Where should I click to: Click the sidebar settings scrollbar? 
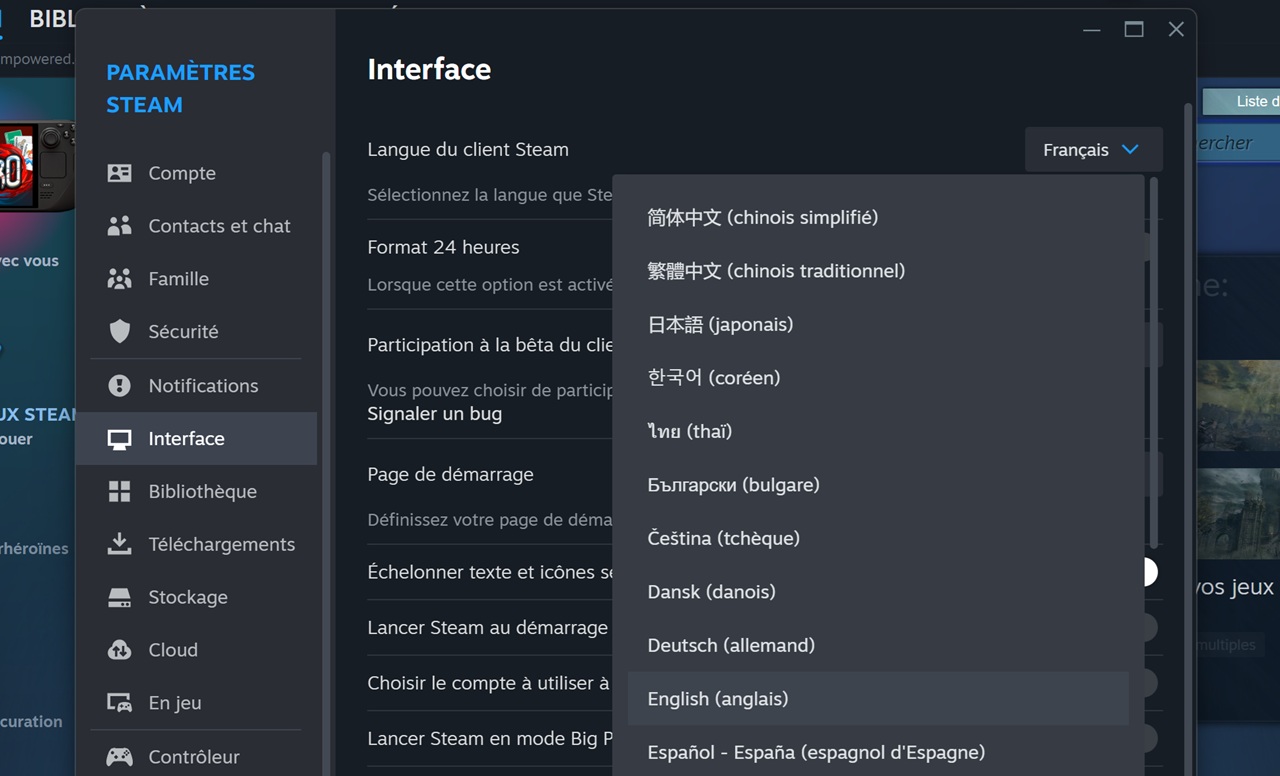click(325, 463)
